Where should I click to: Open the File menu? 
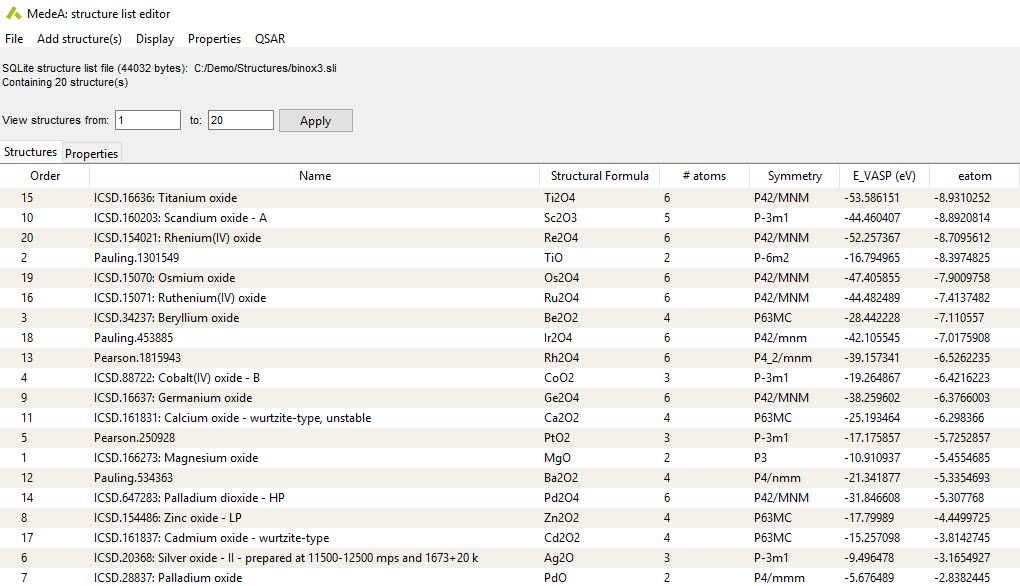coord(14,39)
